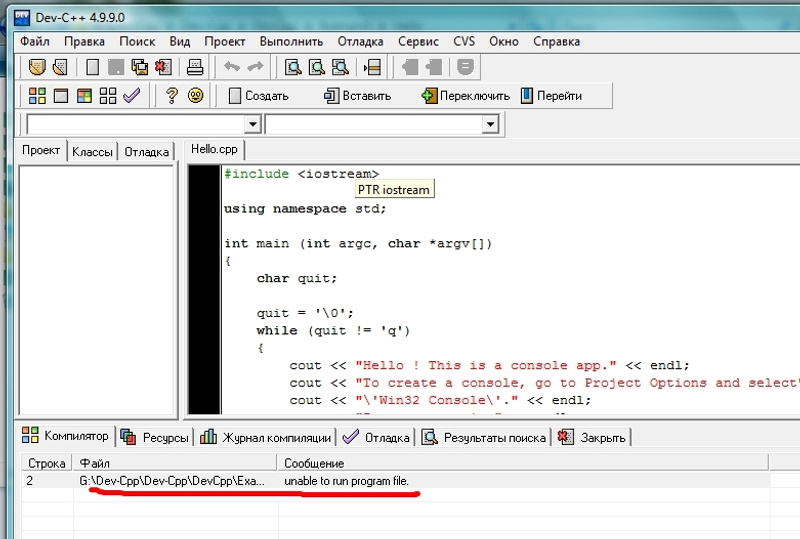Expand the right function combo box
800x539 pixels.
point(490,124)
